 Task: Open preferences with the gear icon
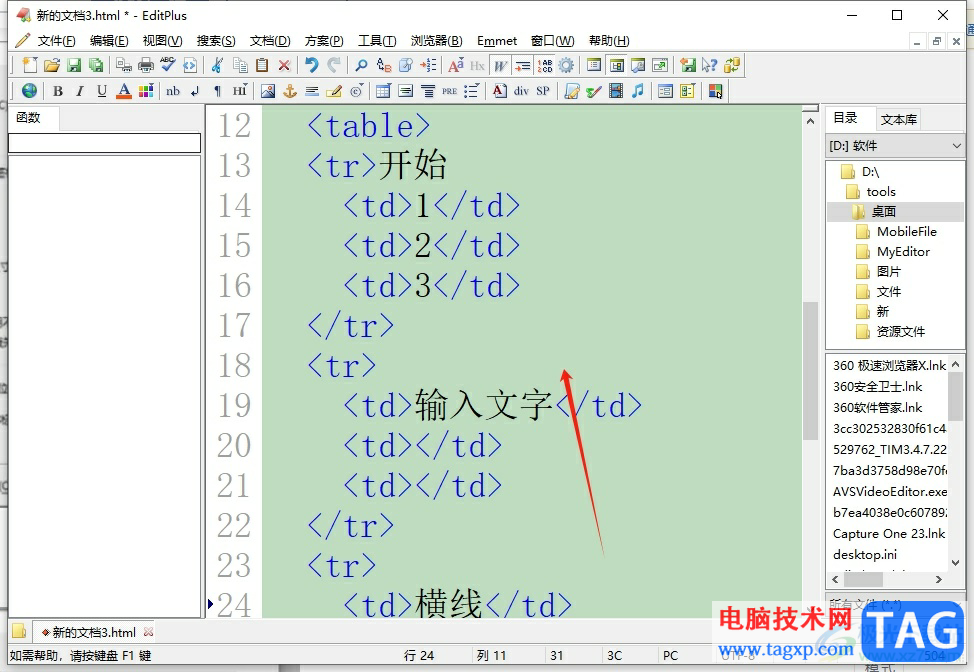[x=566, y=65]
